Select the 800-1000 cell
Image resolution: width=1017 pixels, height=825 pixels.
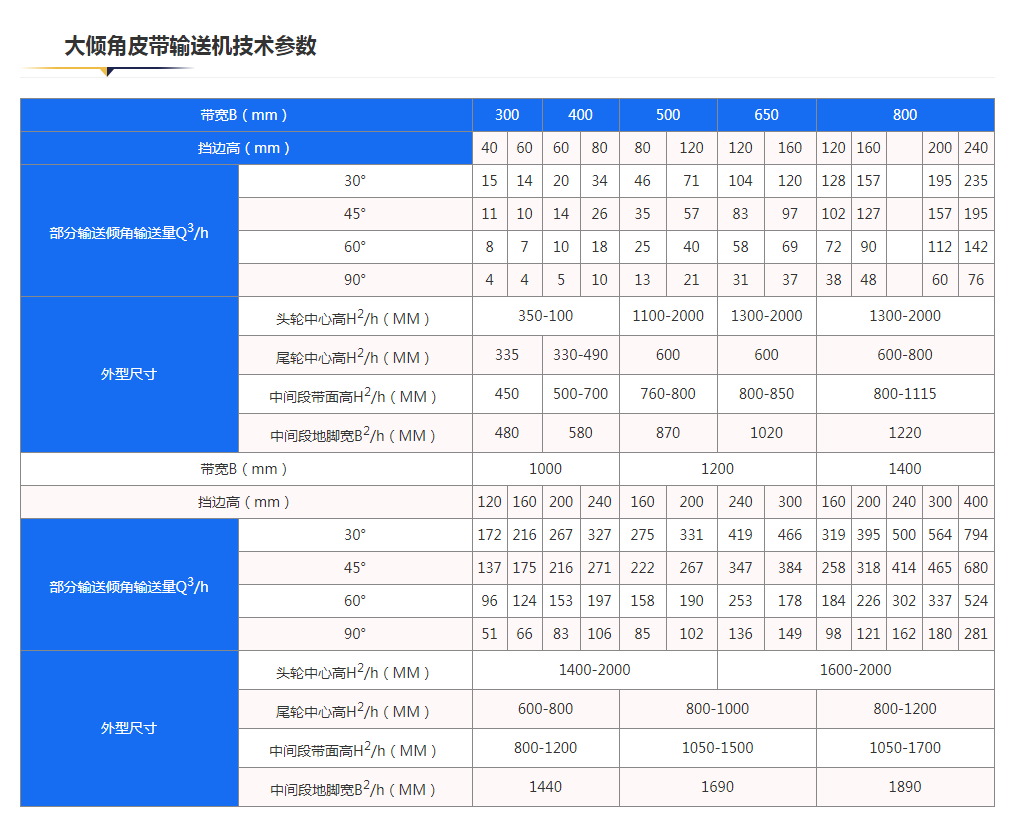[x=717, y=709]
